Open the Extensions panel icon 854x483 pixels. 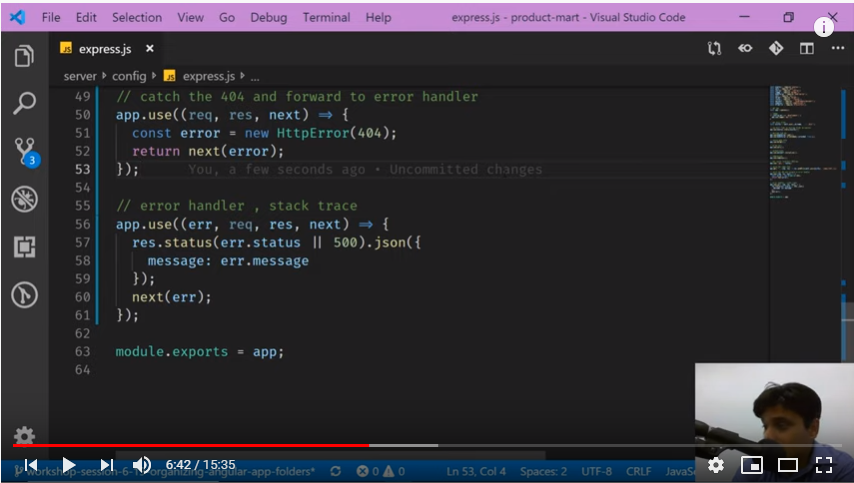coord(24,247)
